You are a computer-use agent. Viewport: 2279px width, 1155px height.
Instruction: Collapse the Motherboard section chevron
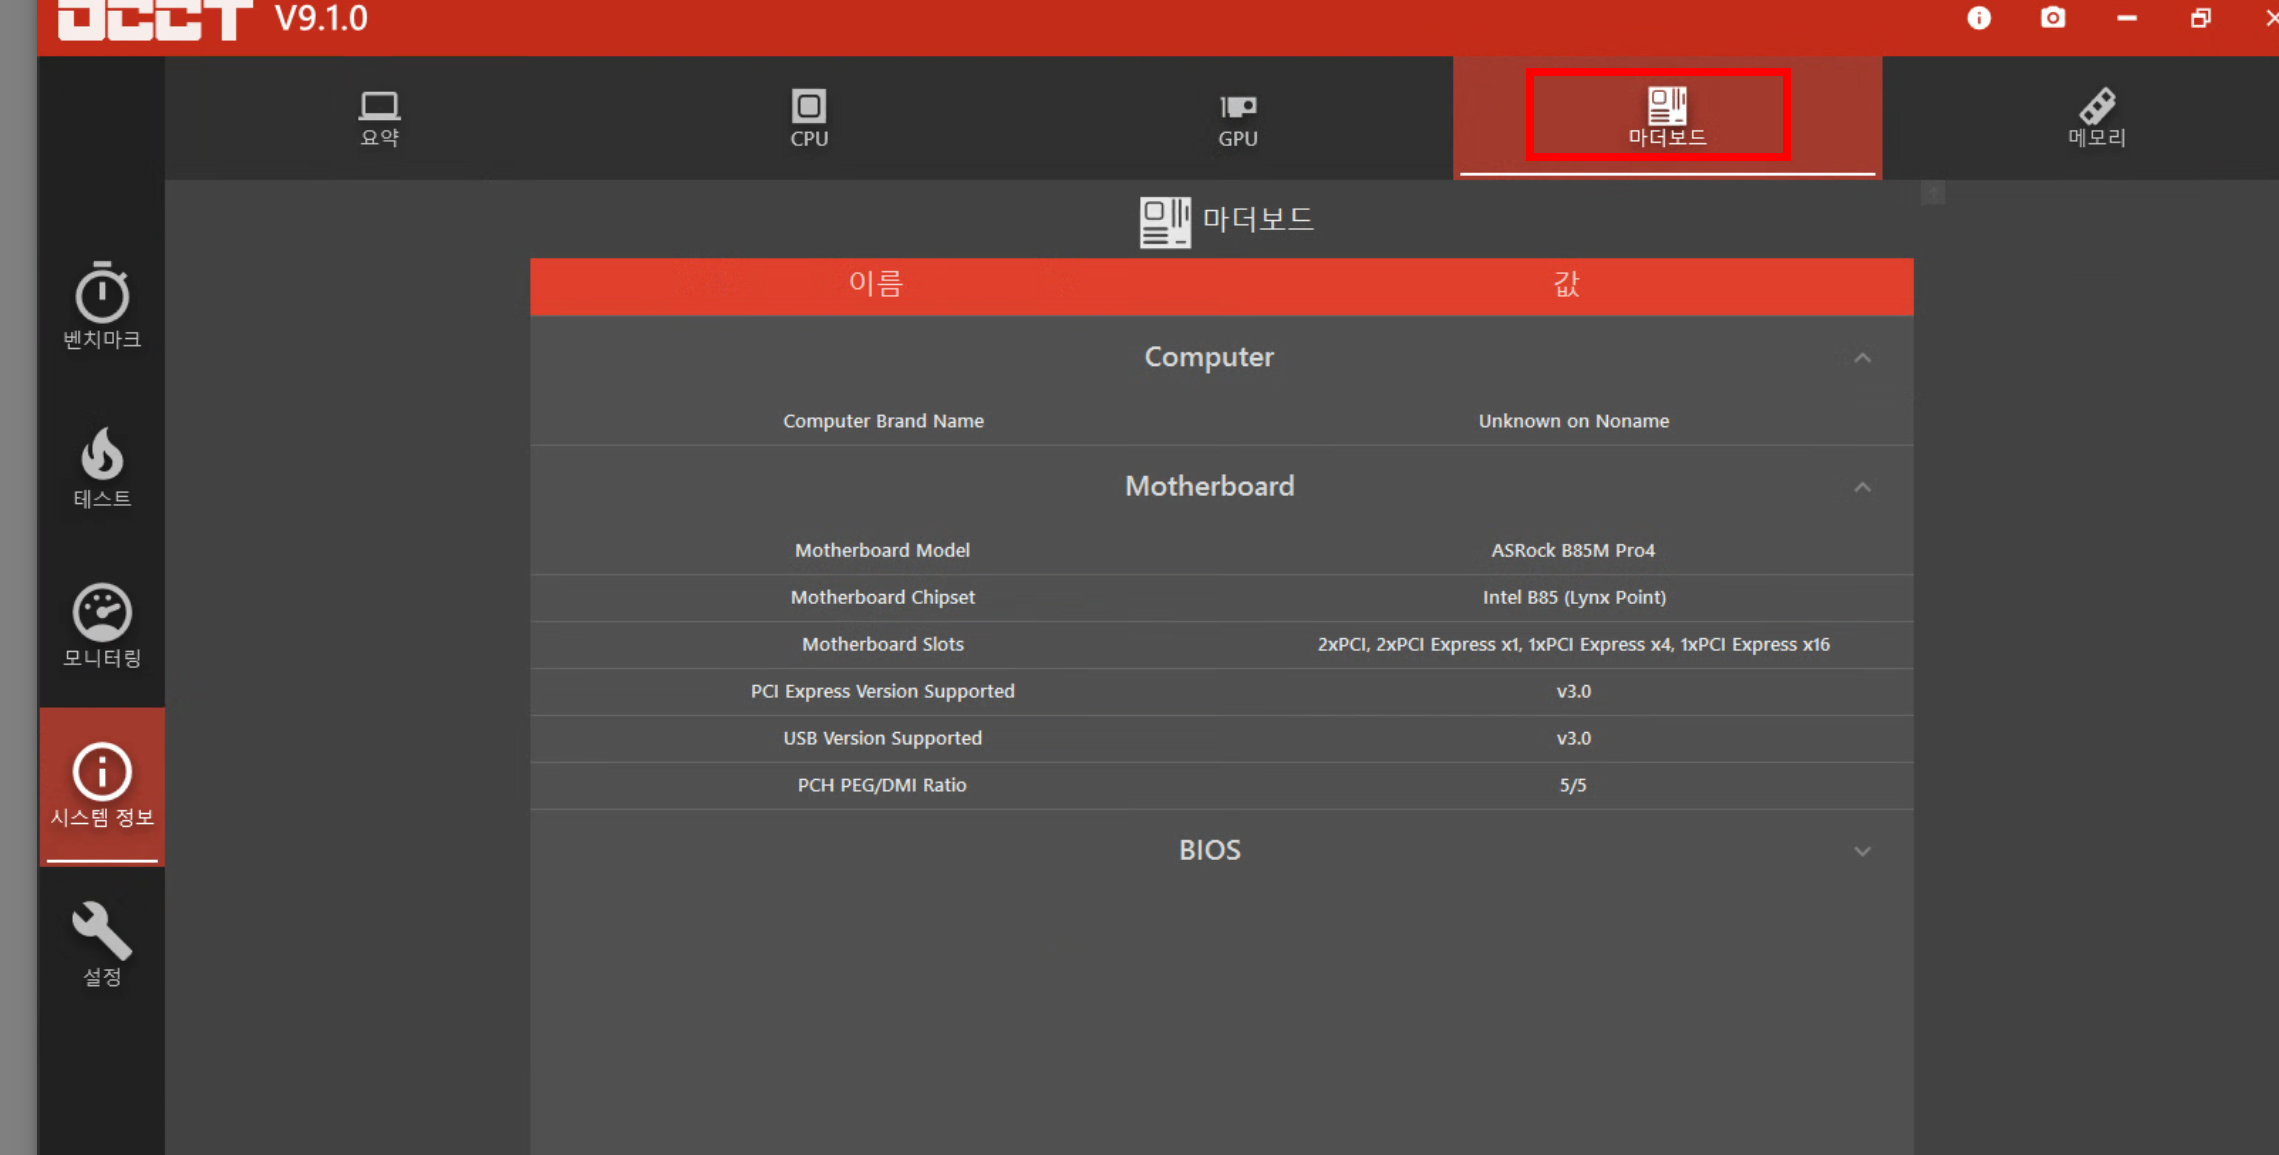(1861, 487)
